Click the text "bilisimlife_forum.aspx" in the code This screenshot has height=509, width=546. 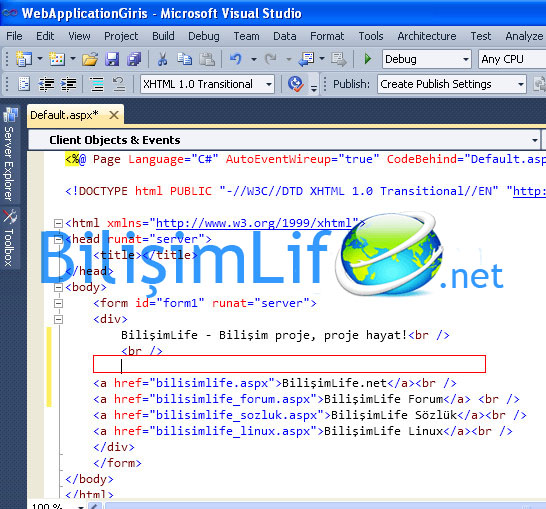coord(233,399)
